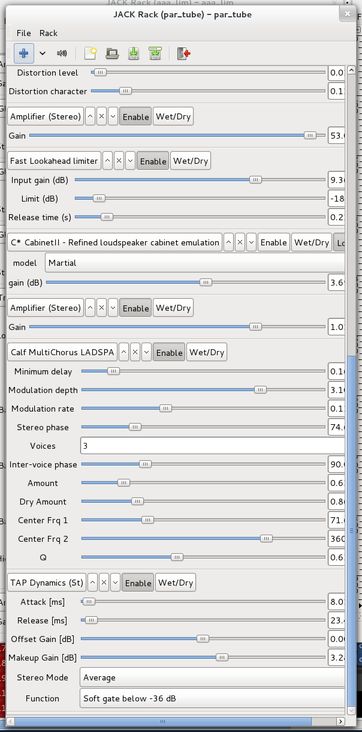Toggle Enable on the CabinetII plugin
362x732 pixels.
273,242
